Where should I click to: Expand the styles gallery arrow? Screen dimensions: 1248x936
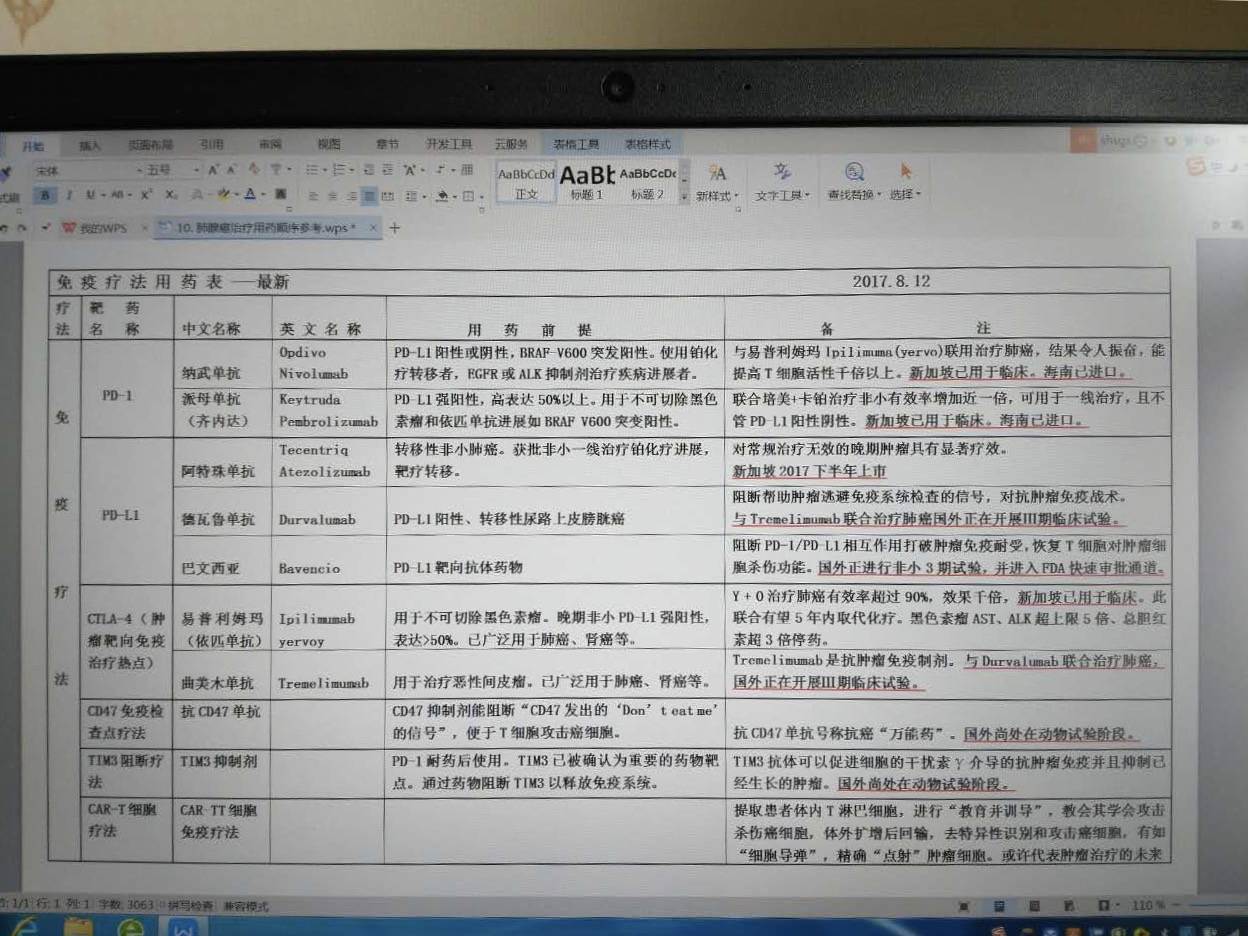click(684, 196)
